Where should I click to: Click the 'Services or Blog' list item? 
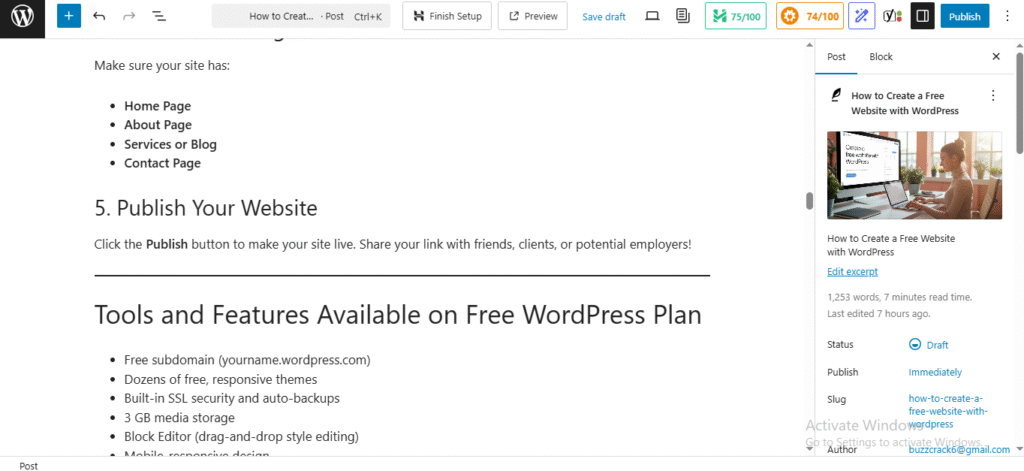(170, 144)
